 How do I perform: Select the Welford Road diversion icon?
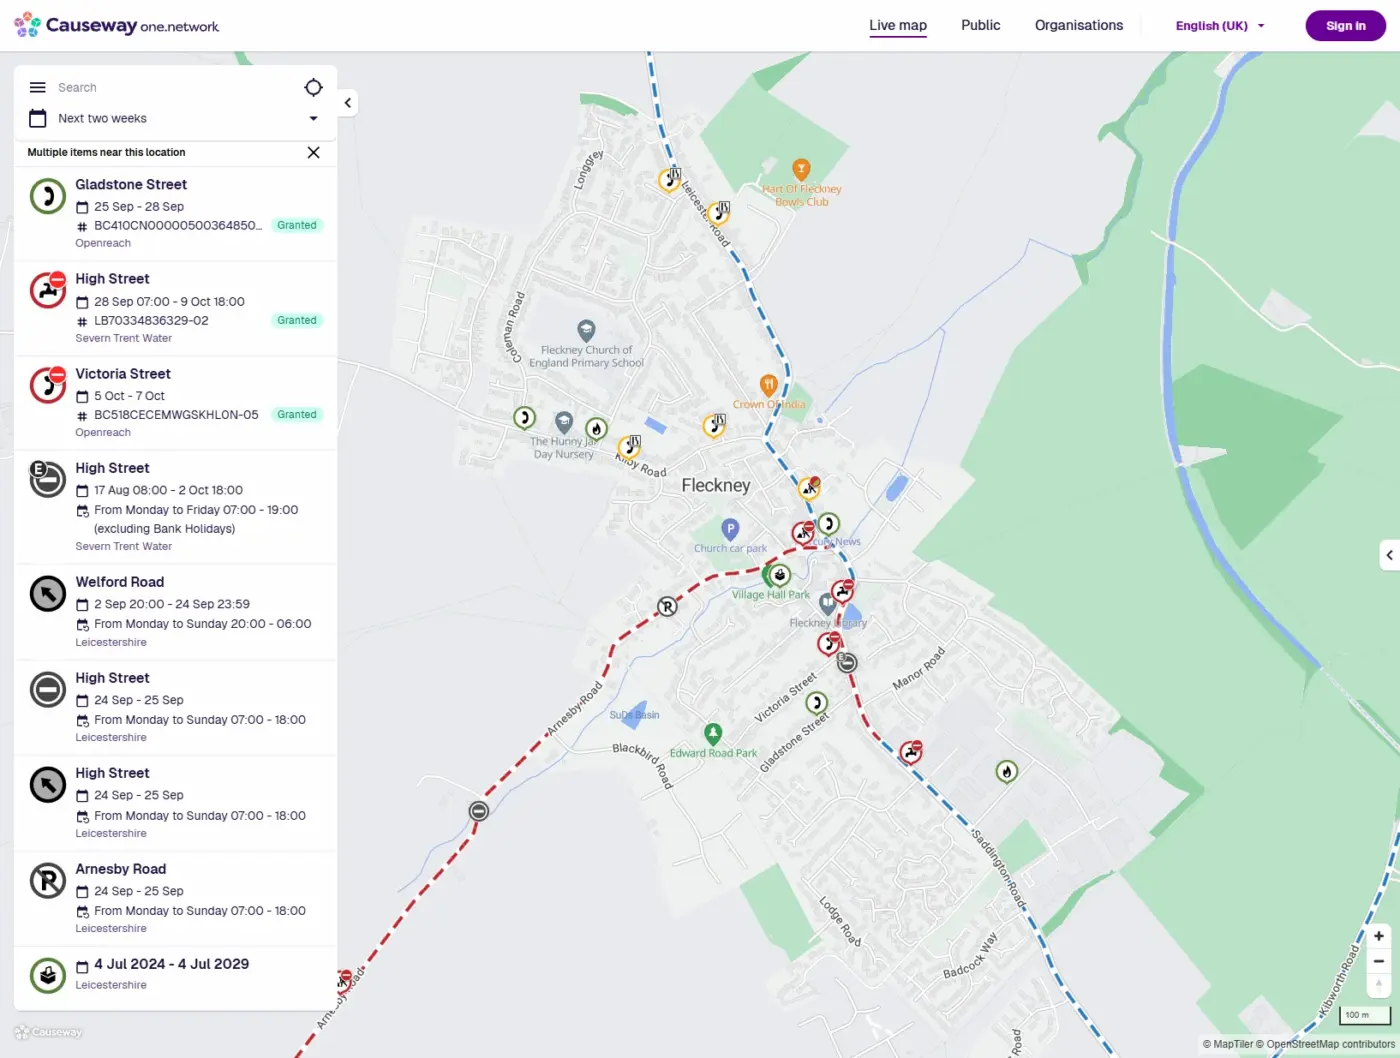coord(48,594)
